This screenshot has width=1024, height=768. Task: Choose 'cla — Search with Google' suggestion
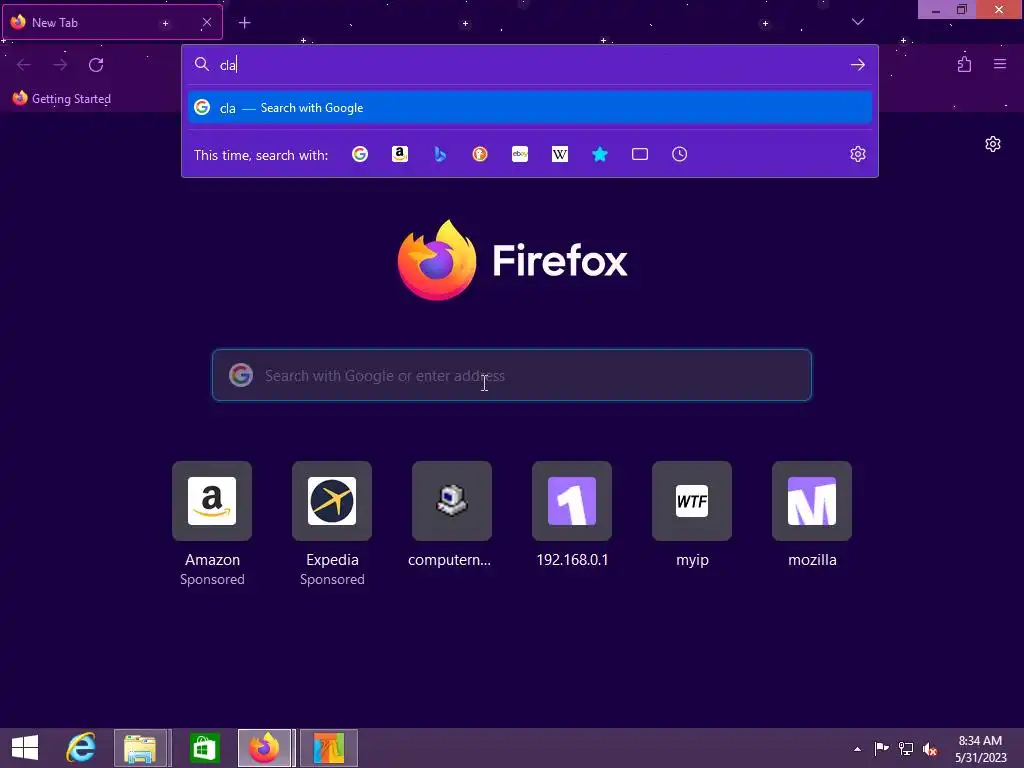click(x=530, y=108)
